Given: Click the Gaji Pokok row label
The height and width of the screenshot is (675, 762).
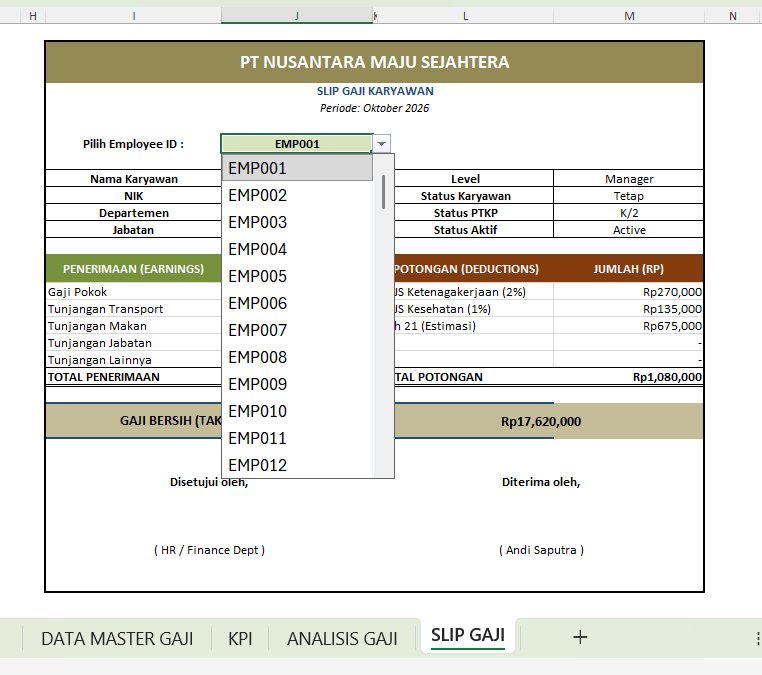Looking at the screenshot, I should 77,292.
